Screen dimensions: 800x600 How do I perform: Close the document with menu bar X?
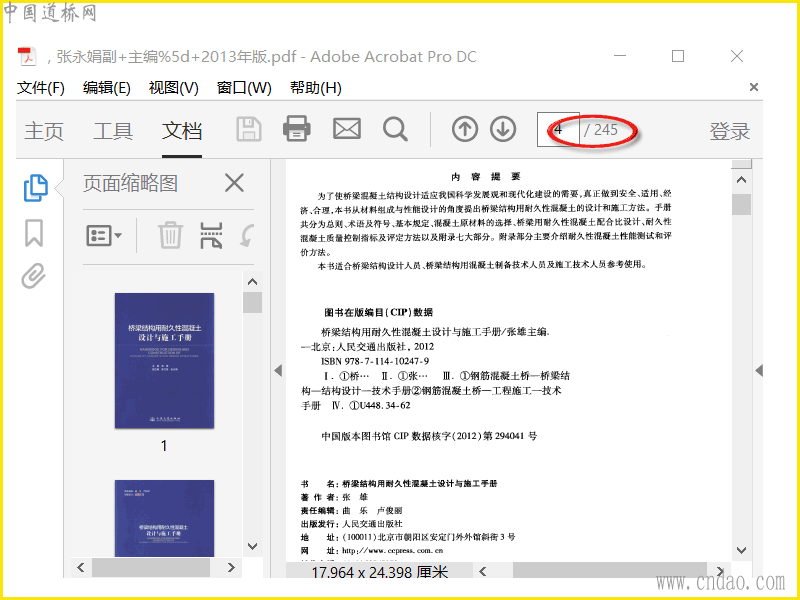(754, 87)
